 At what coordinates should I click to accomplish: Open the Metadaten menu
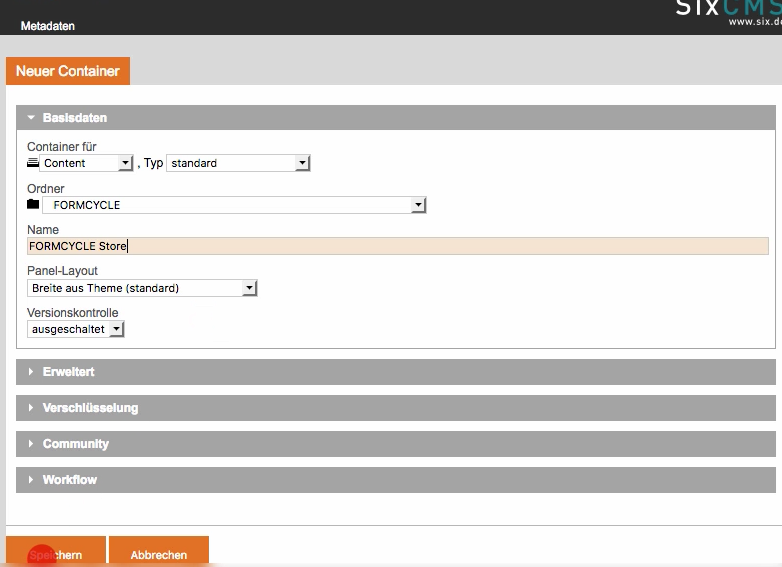pos(47,26)
